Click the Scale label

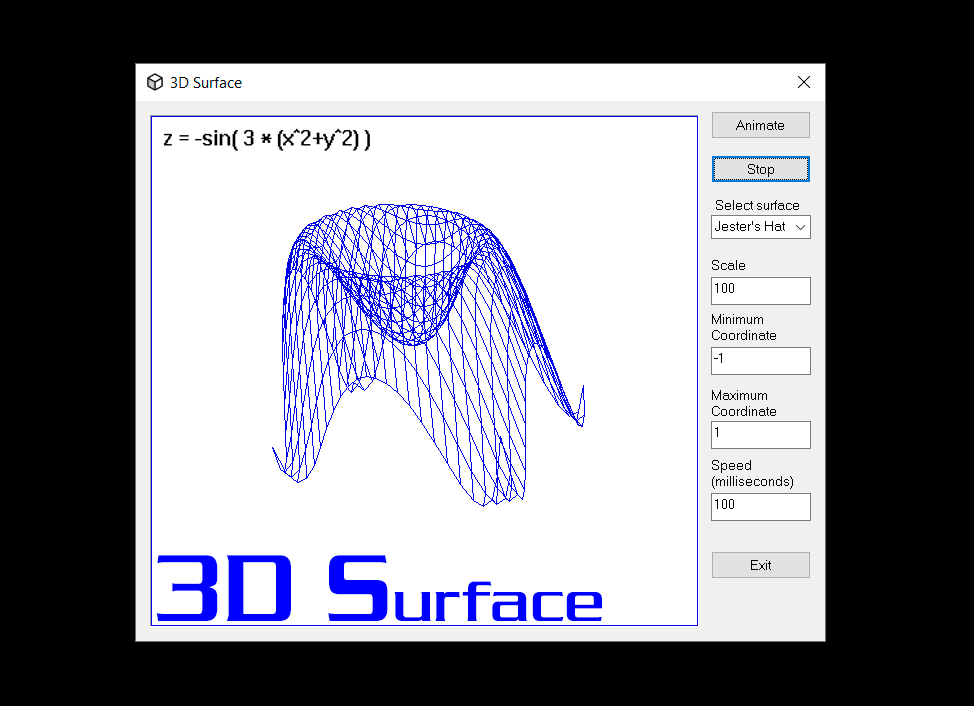(728, 265)
